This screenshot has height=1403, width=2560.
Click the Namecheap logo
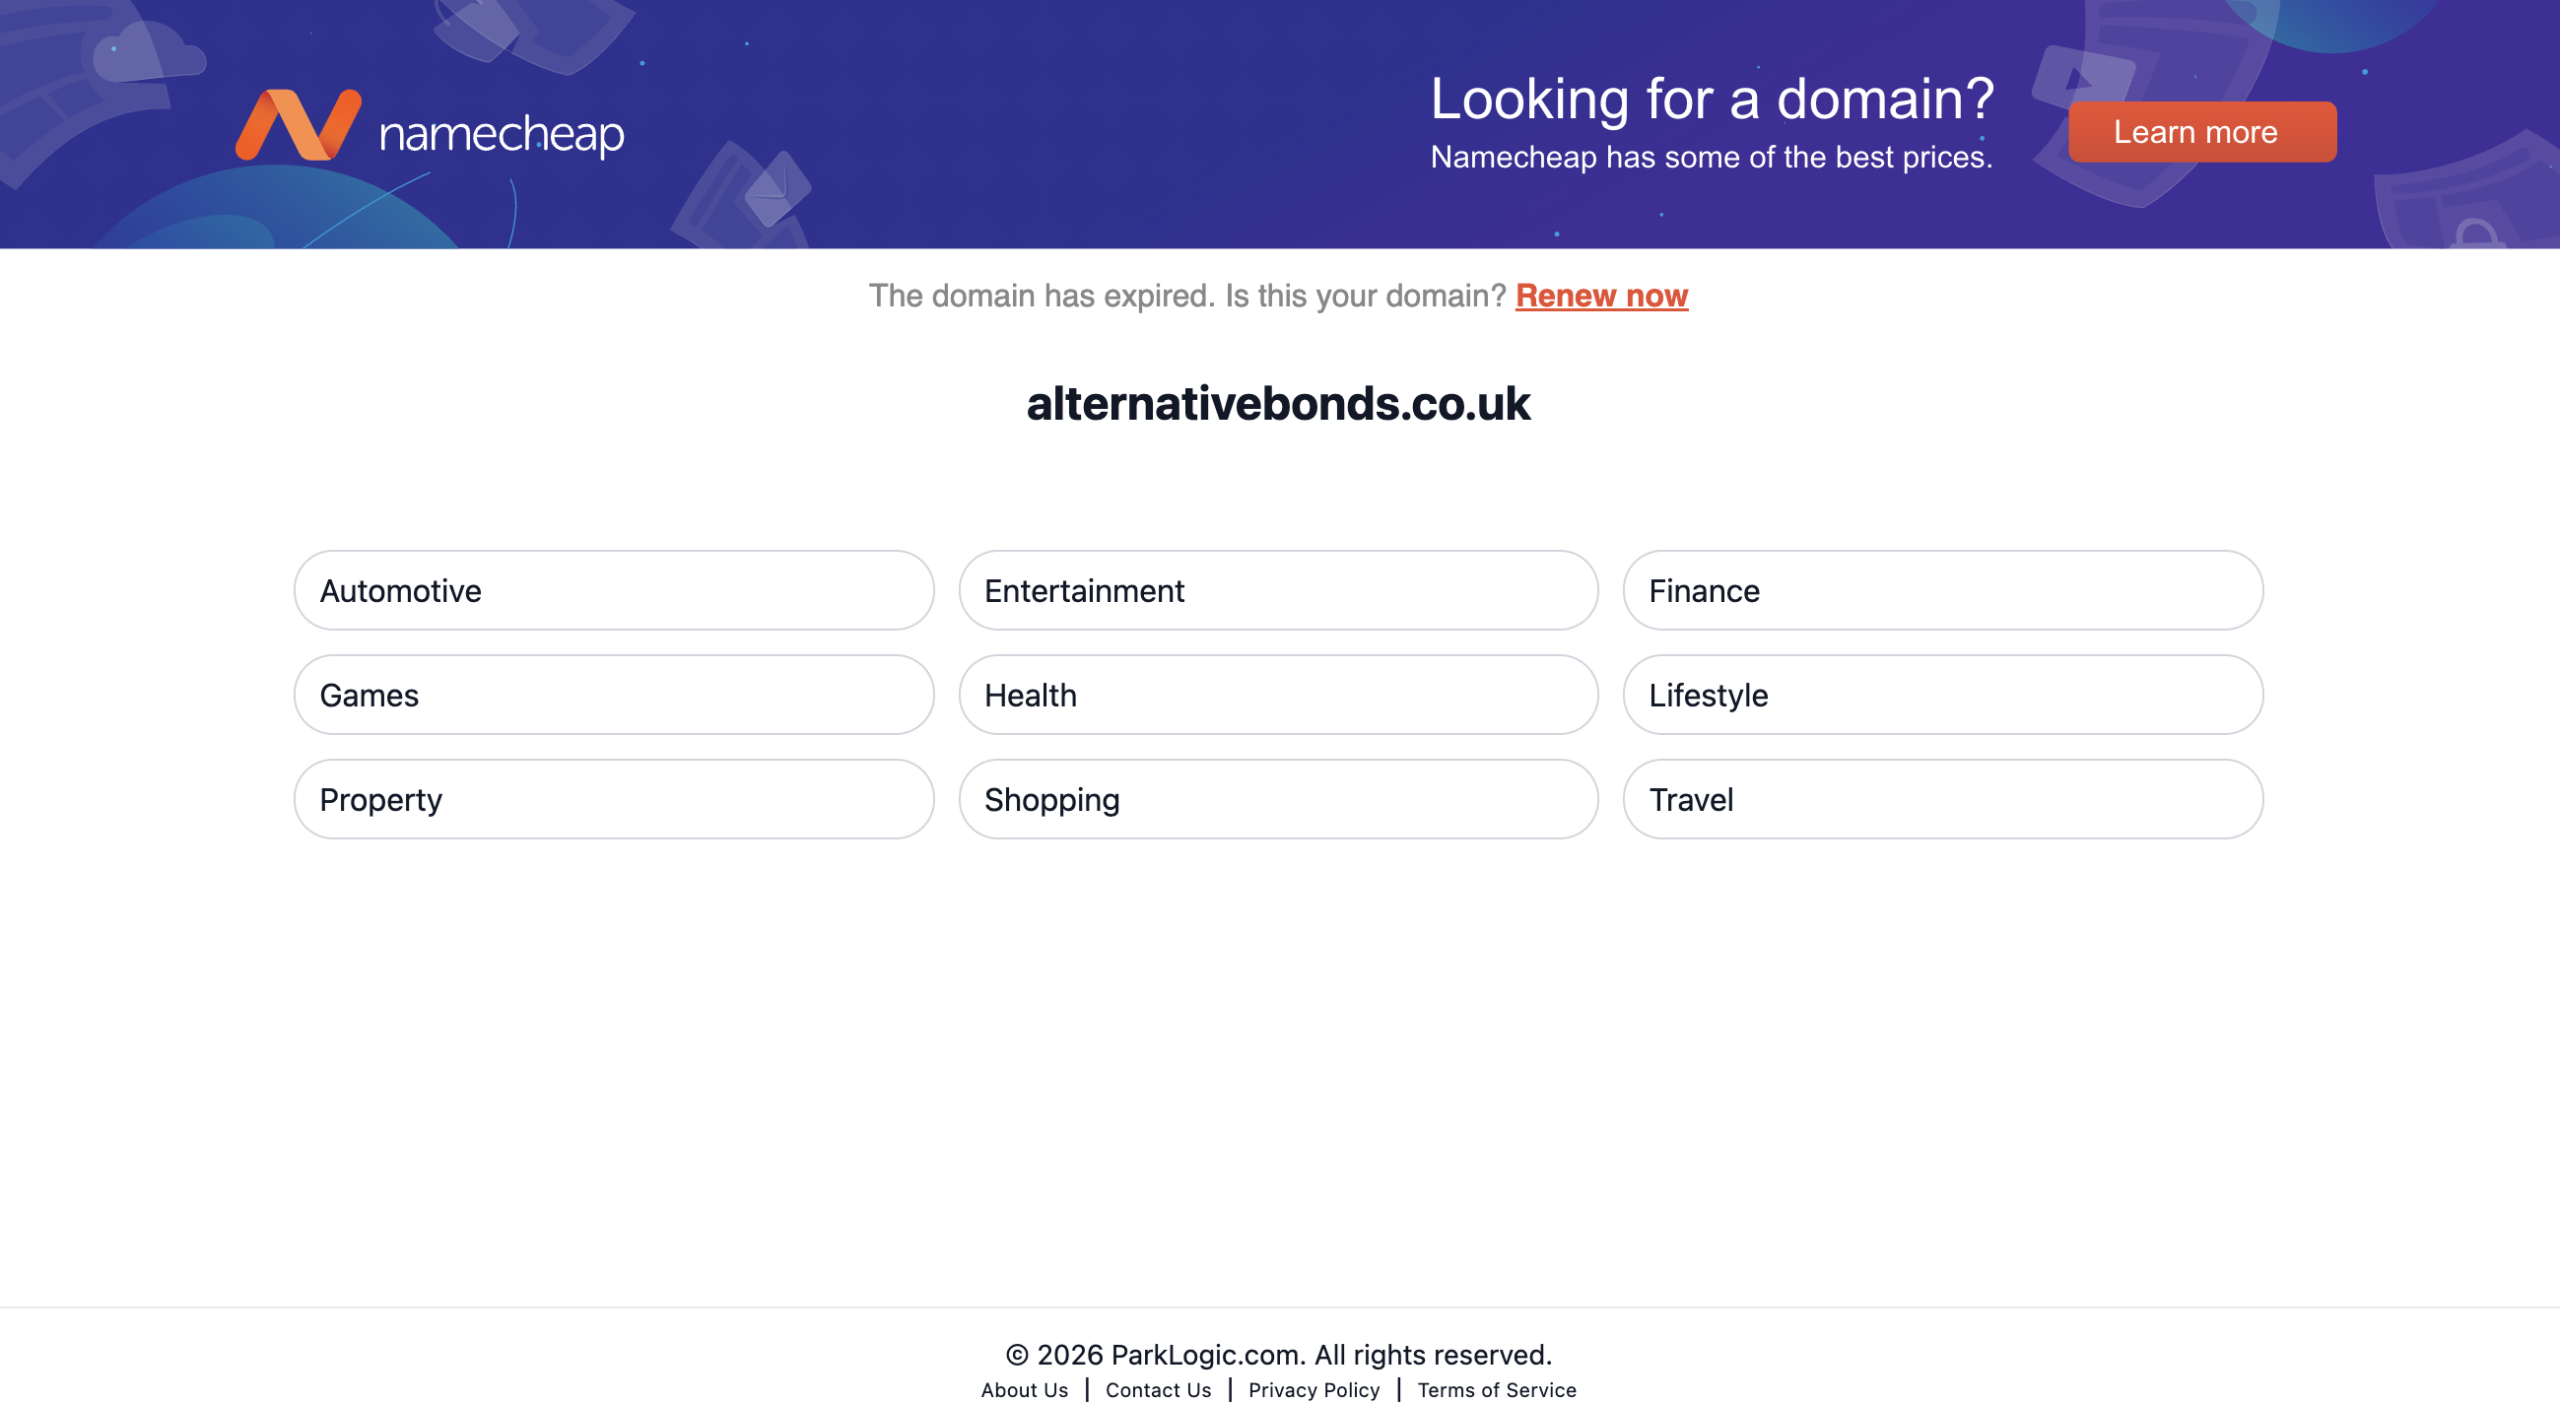click(x=430, y=126)
